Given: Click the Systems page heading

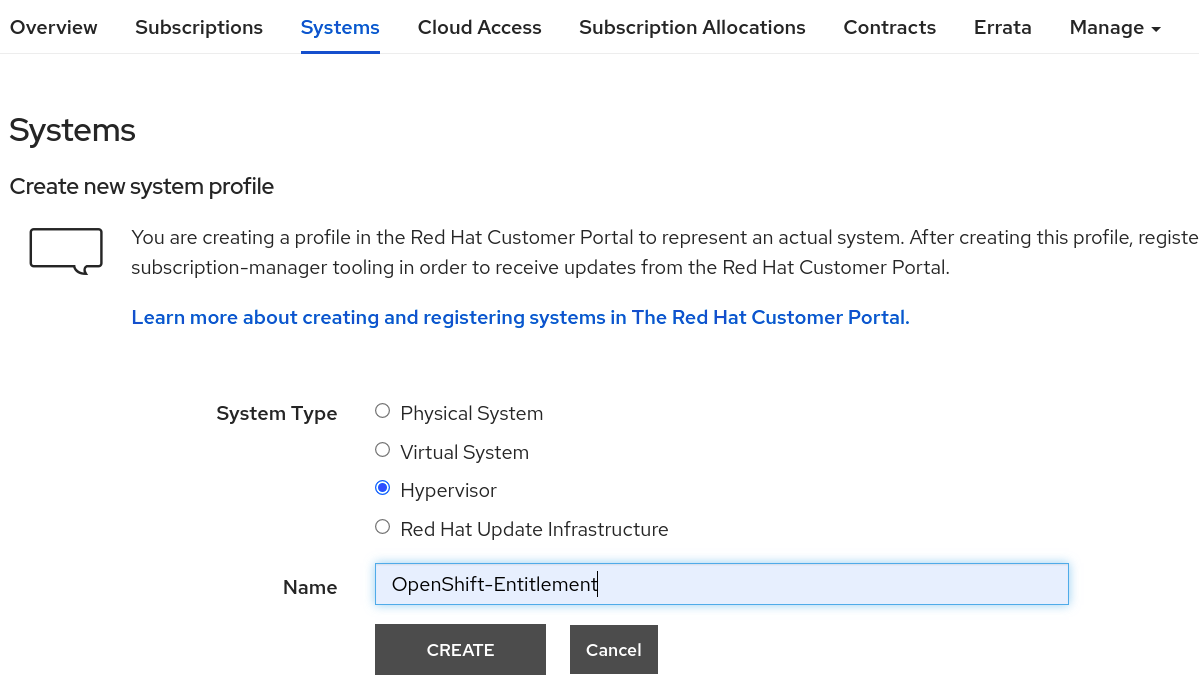Looking at the screenshot, I should coord(72,129).
